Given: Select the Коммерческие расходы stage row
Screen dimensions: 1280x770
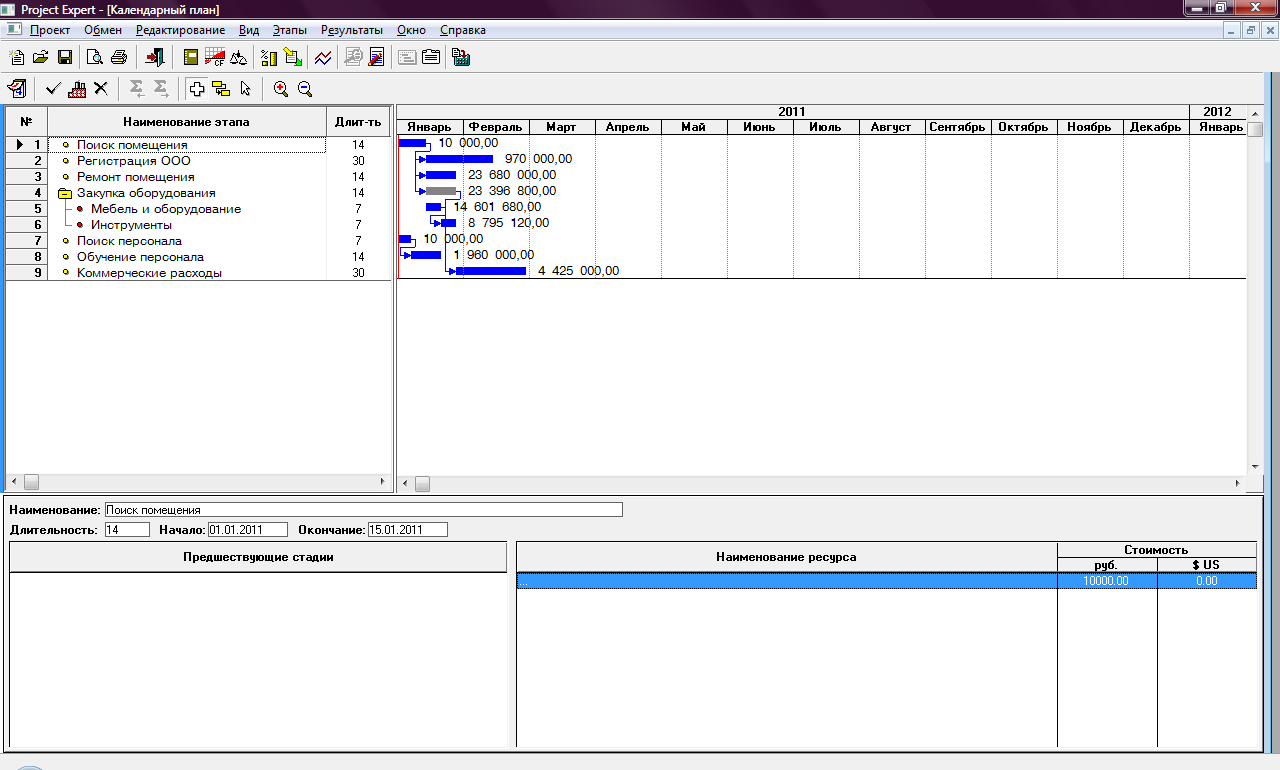Looking at the screenshot, I should click(x=149, y=273).
